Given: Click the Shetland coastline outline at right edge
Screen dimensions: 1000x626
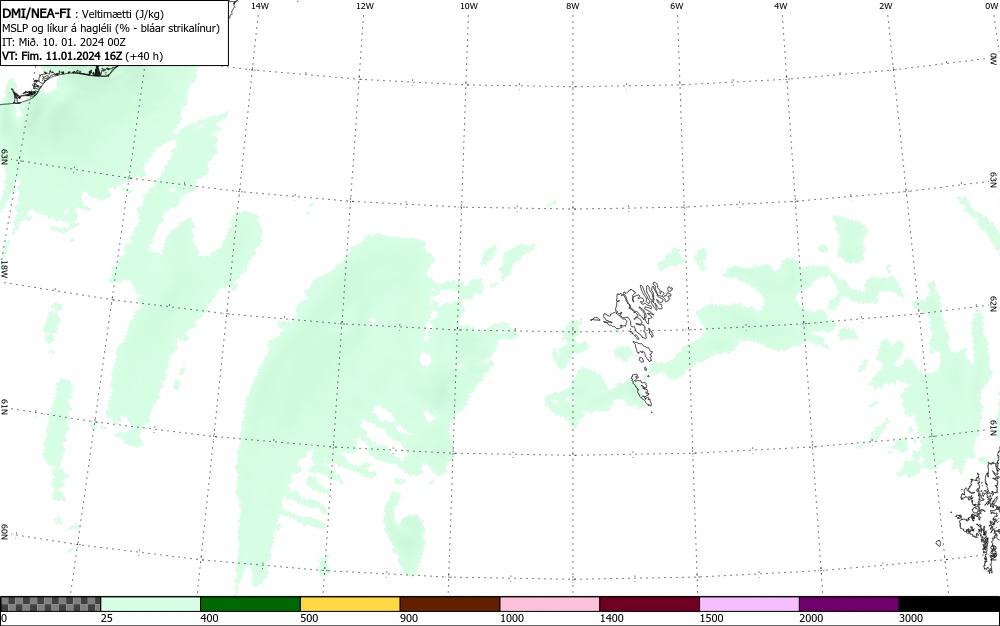Looking at the screenshot, I should 979,510.
